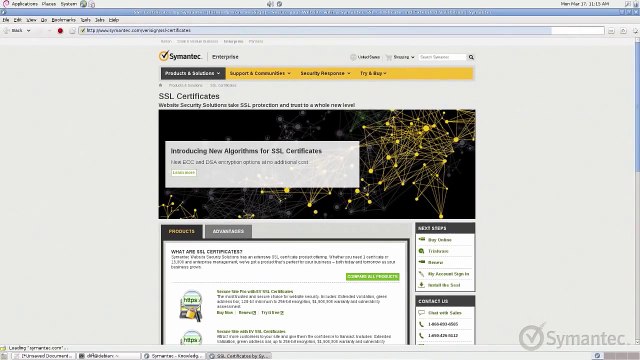This screenshot has width=640, height=360.
Task: Click the page icon left of the address bar
Action: [x=72, y=31]
